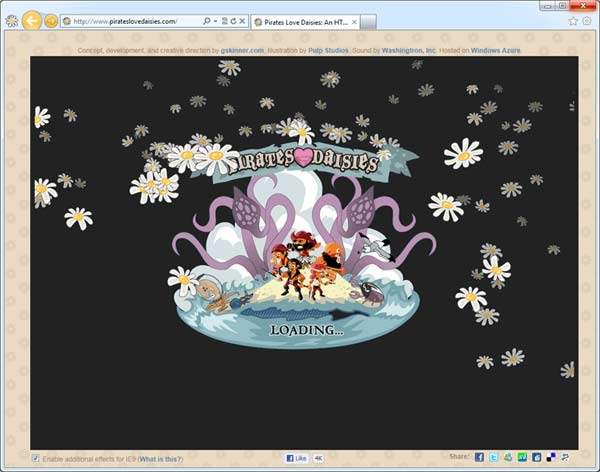
Task: Share on Delicious icon
Action: point(551,457)
